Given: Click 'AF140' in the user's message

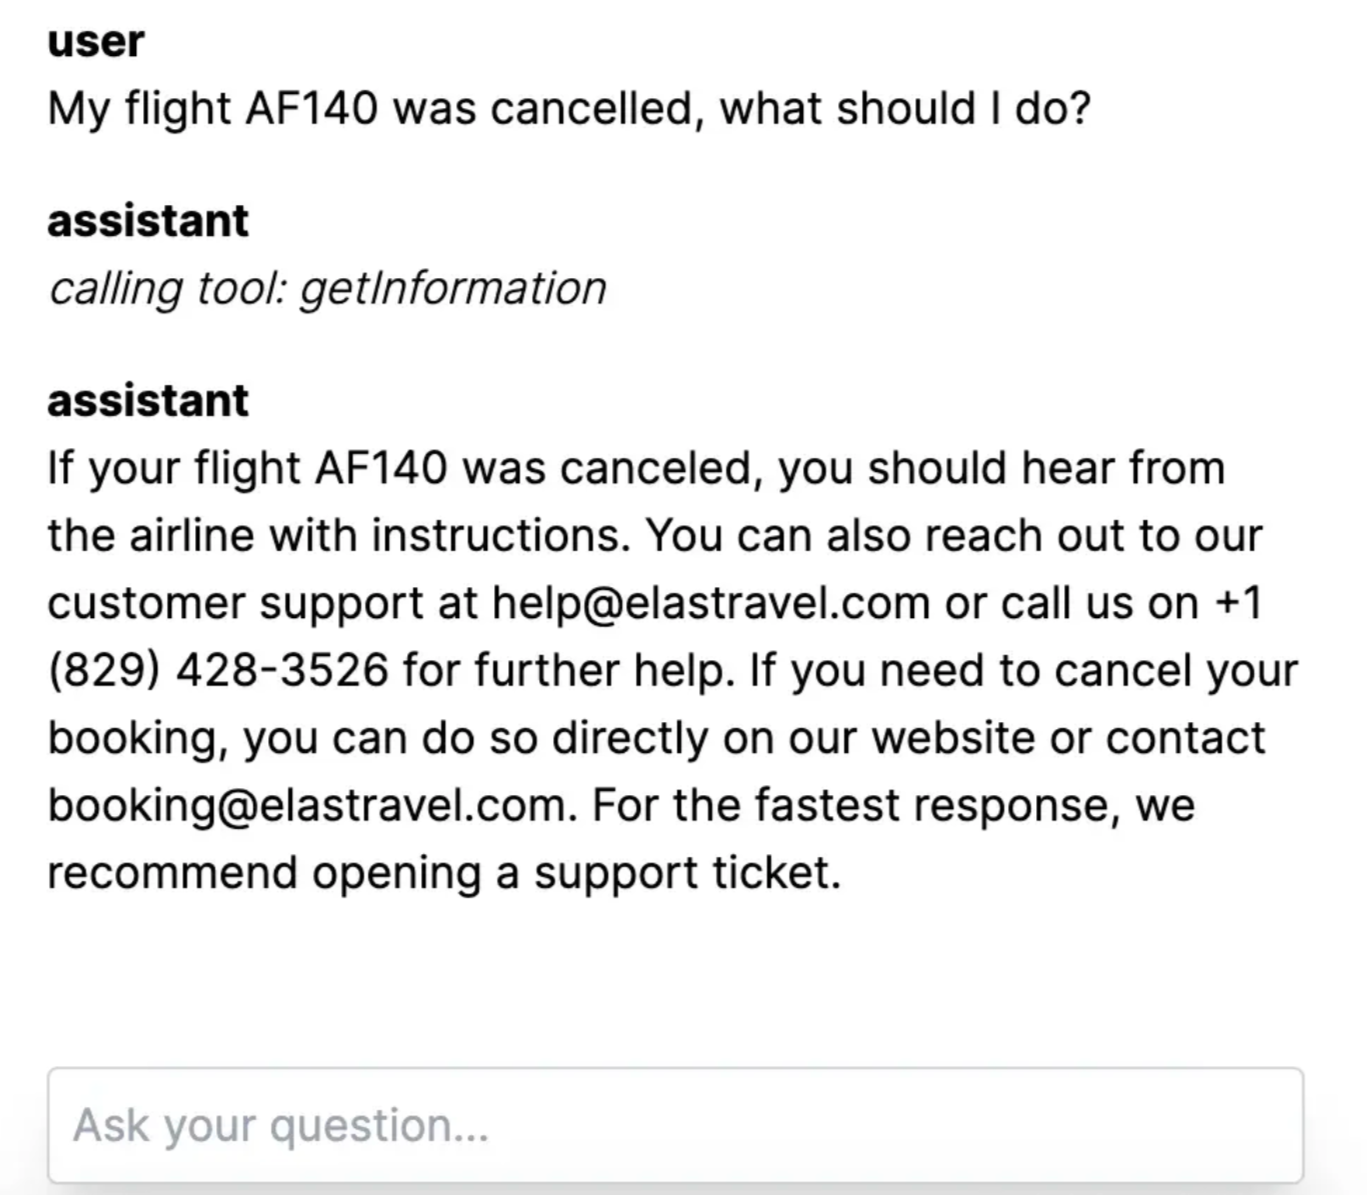Looking at the screenshot, I should point(311,108).
